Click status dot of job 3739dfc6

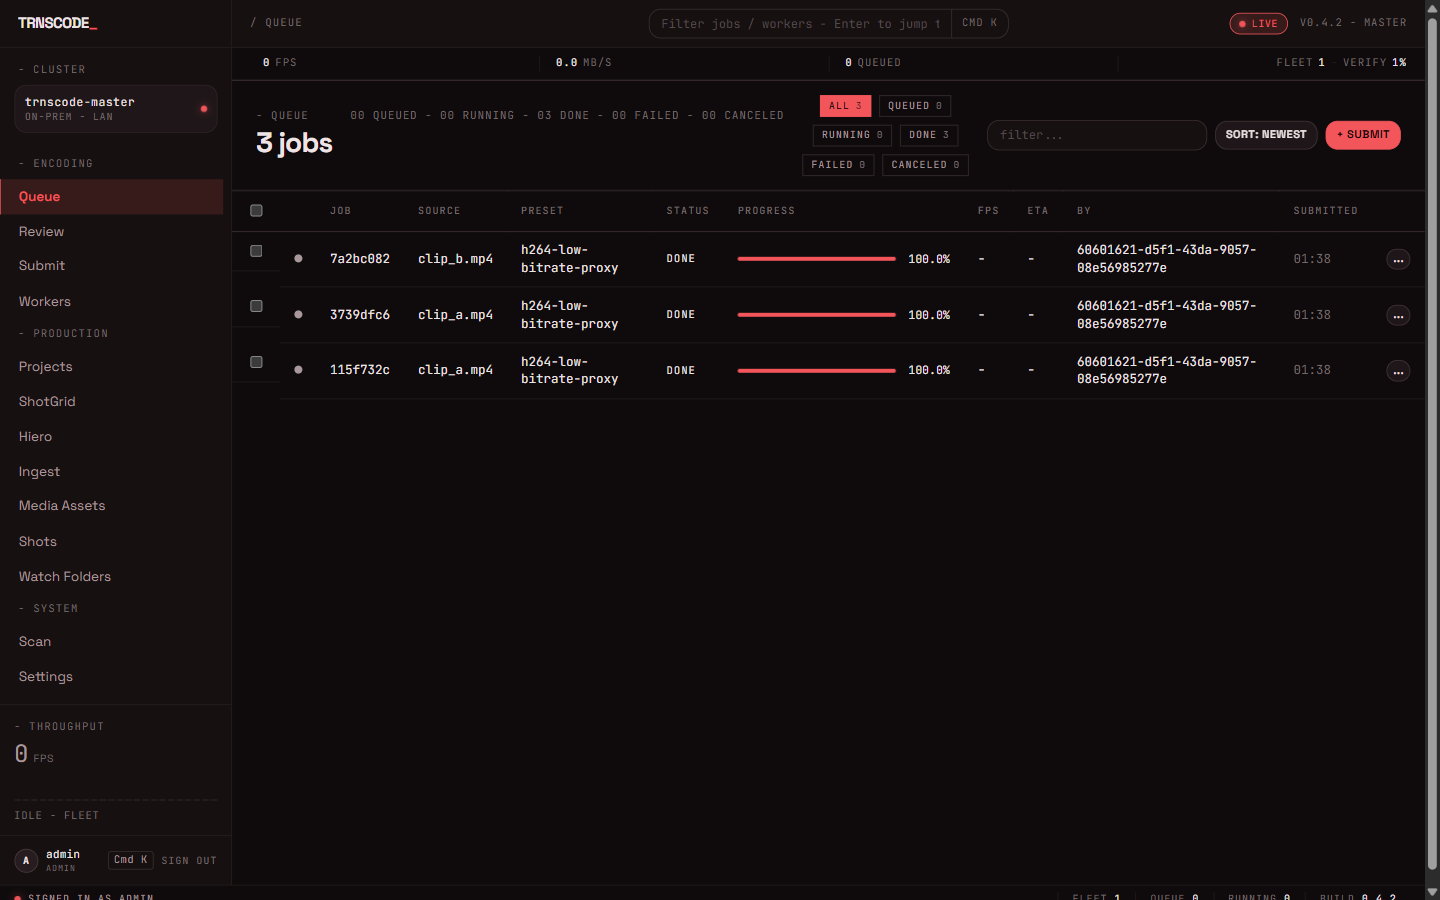tap(298, 314)
